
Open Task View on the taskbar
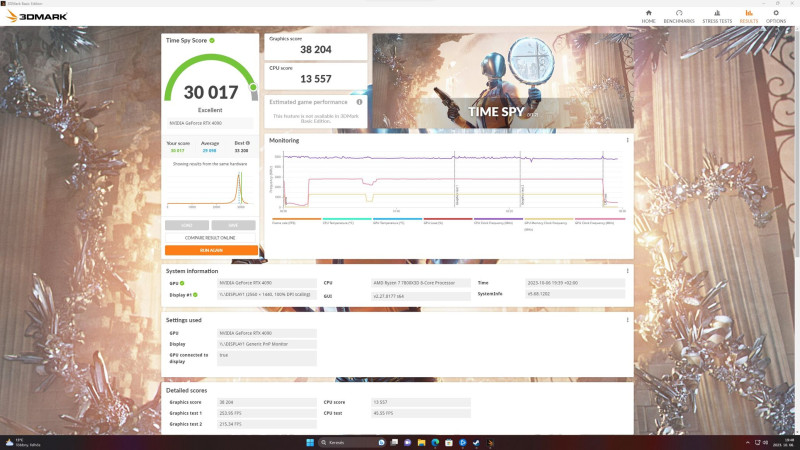tap(394, 442)
